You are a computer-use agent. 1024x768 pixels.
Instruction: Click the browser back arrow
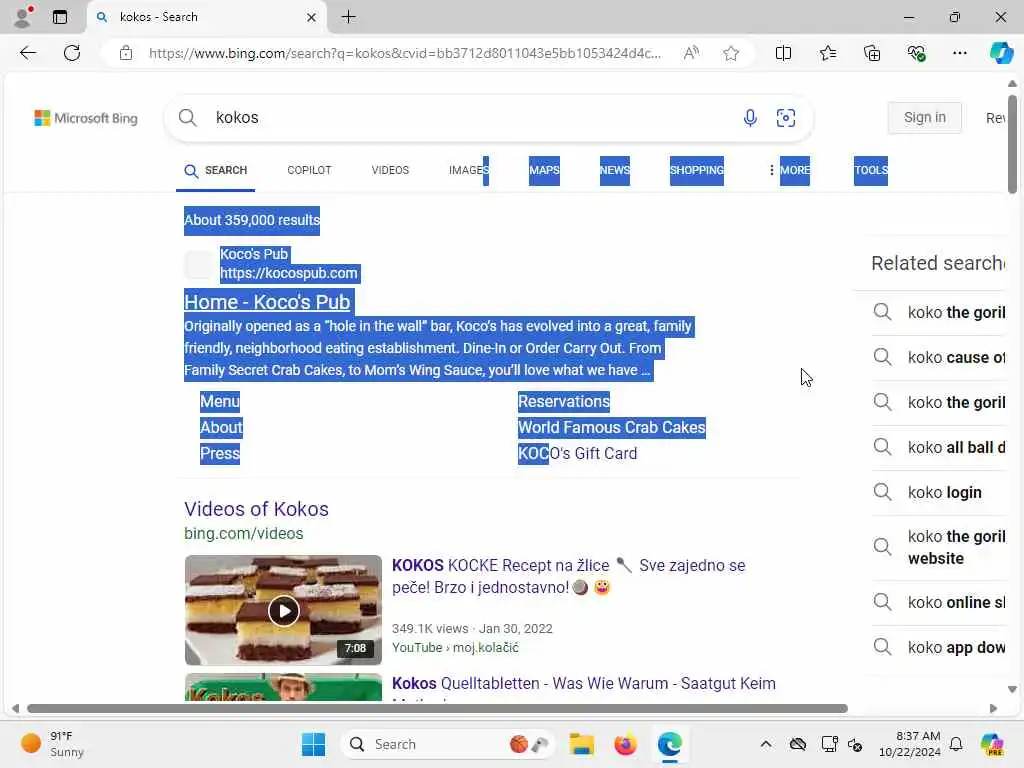28,53
